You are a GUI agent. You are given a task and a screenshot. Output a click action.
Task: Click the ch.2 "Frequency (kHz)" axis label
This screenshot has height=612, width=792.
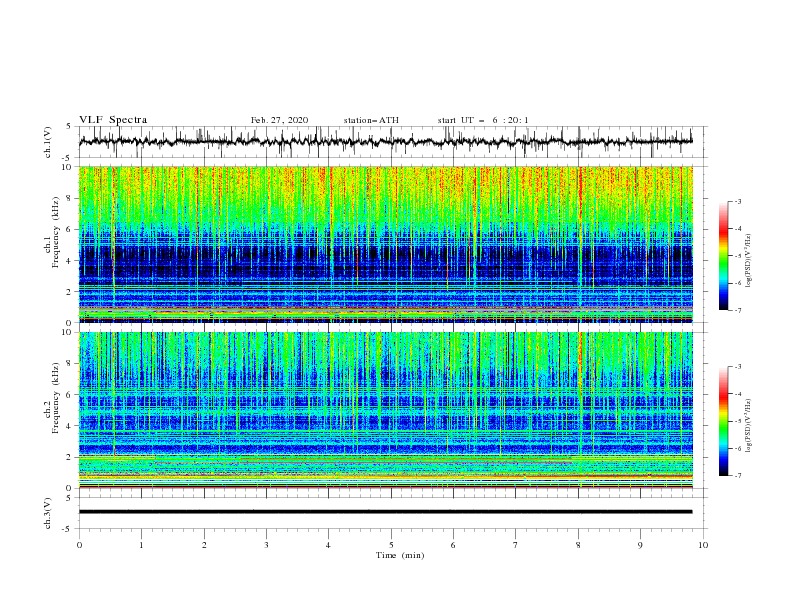[x=57, y=398]
